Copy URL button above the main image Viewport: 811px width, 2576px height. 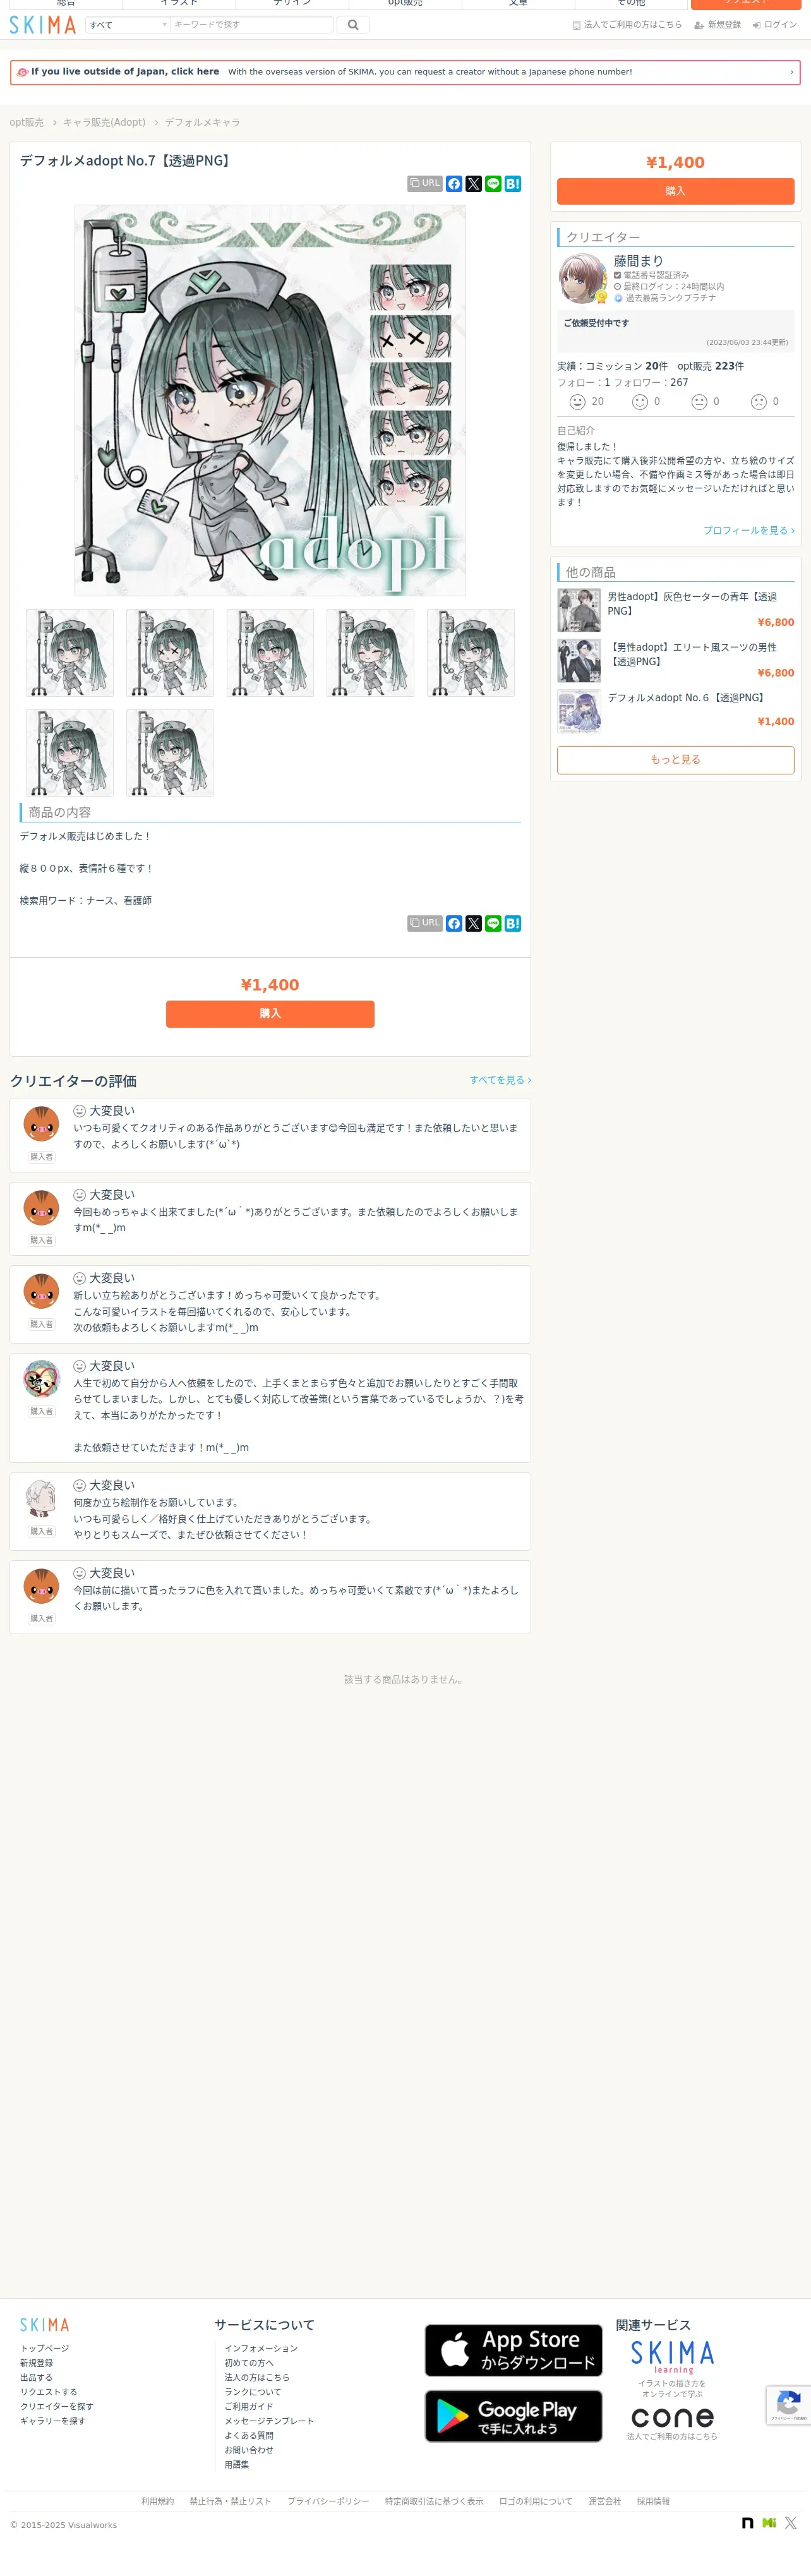425,184
